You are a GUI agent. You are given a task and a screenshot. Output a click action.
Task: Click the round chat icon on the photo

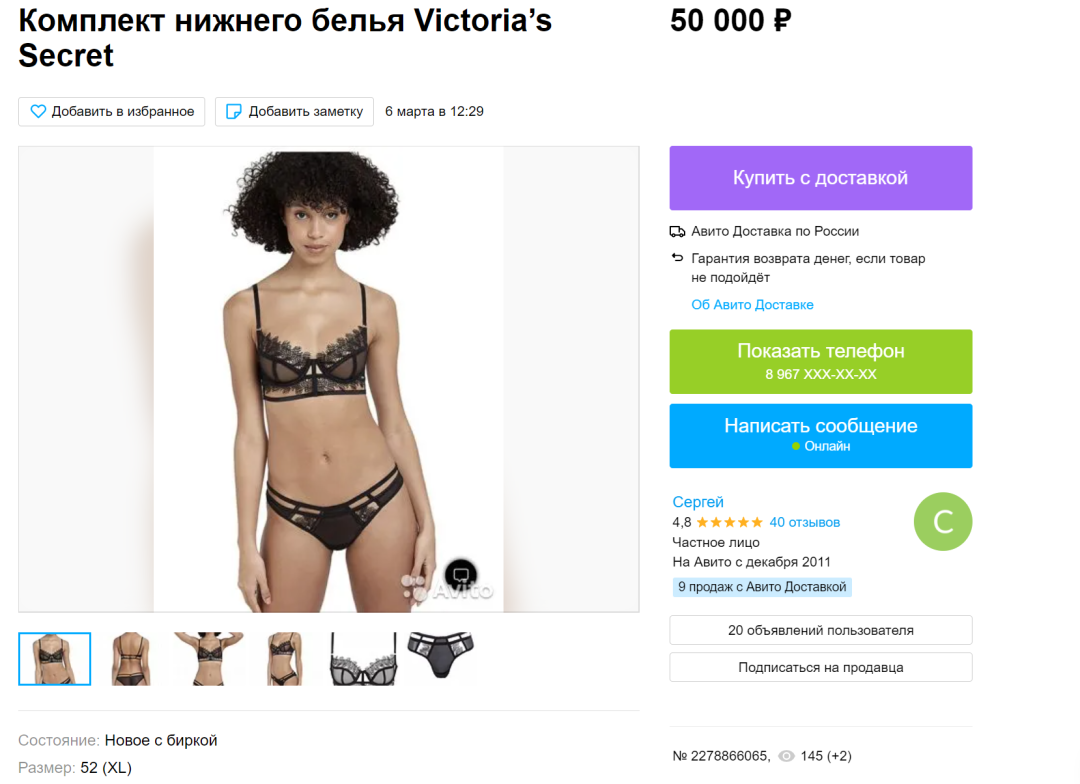(x=461, y=574)
